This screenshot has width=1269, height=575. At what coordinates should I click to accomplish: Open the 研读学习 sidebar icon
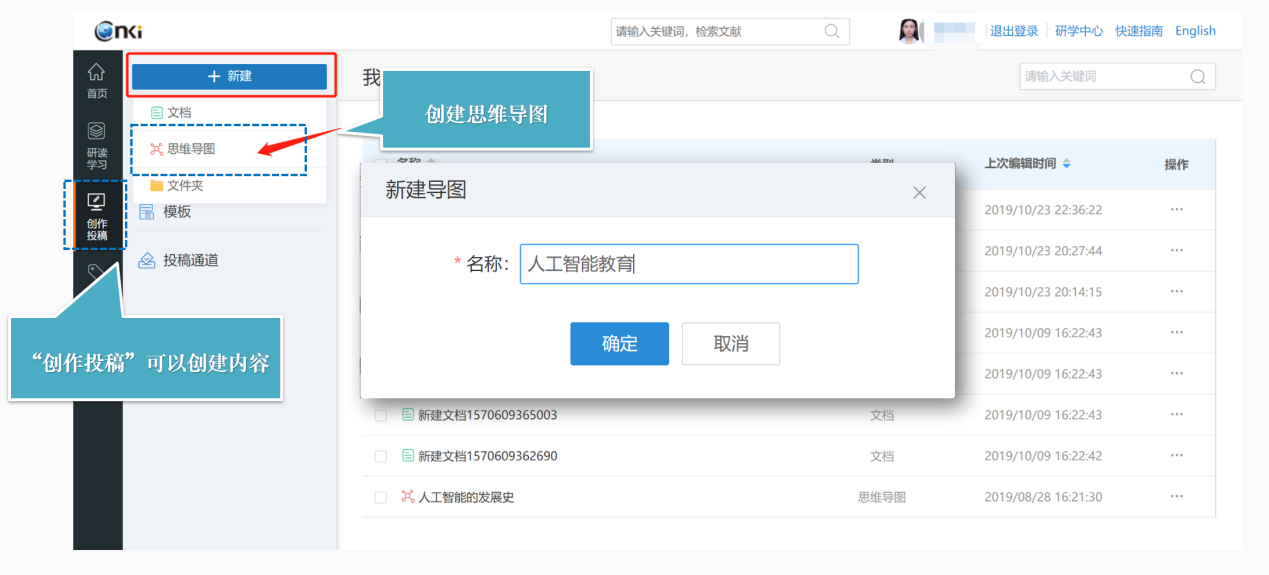[96, 145]
